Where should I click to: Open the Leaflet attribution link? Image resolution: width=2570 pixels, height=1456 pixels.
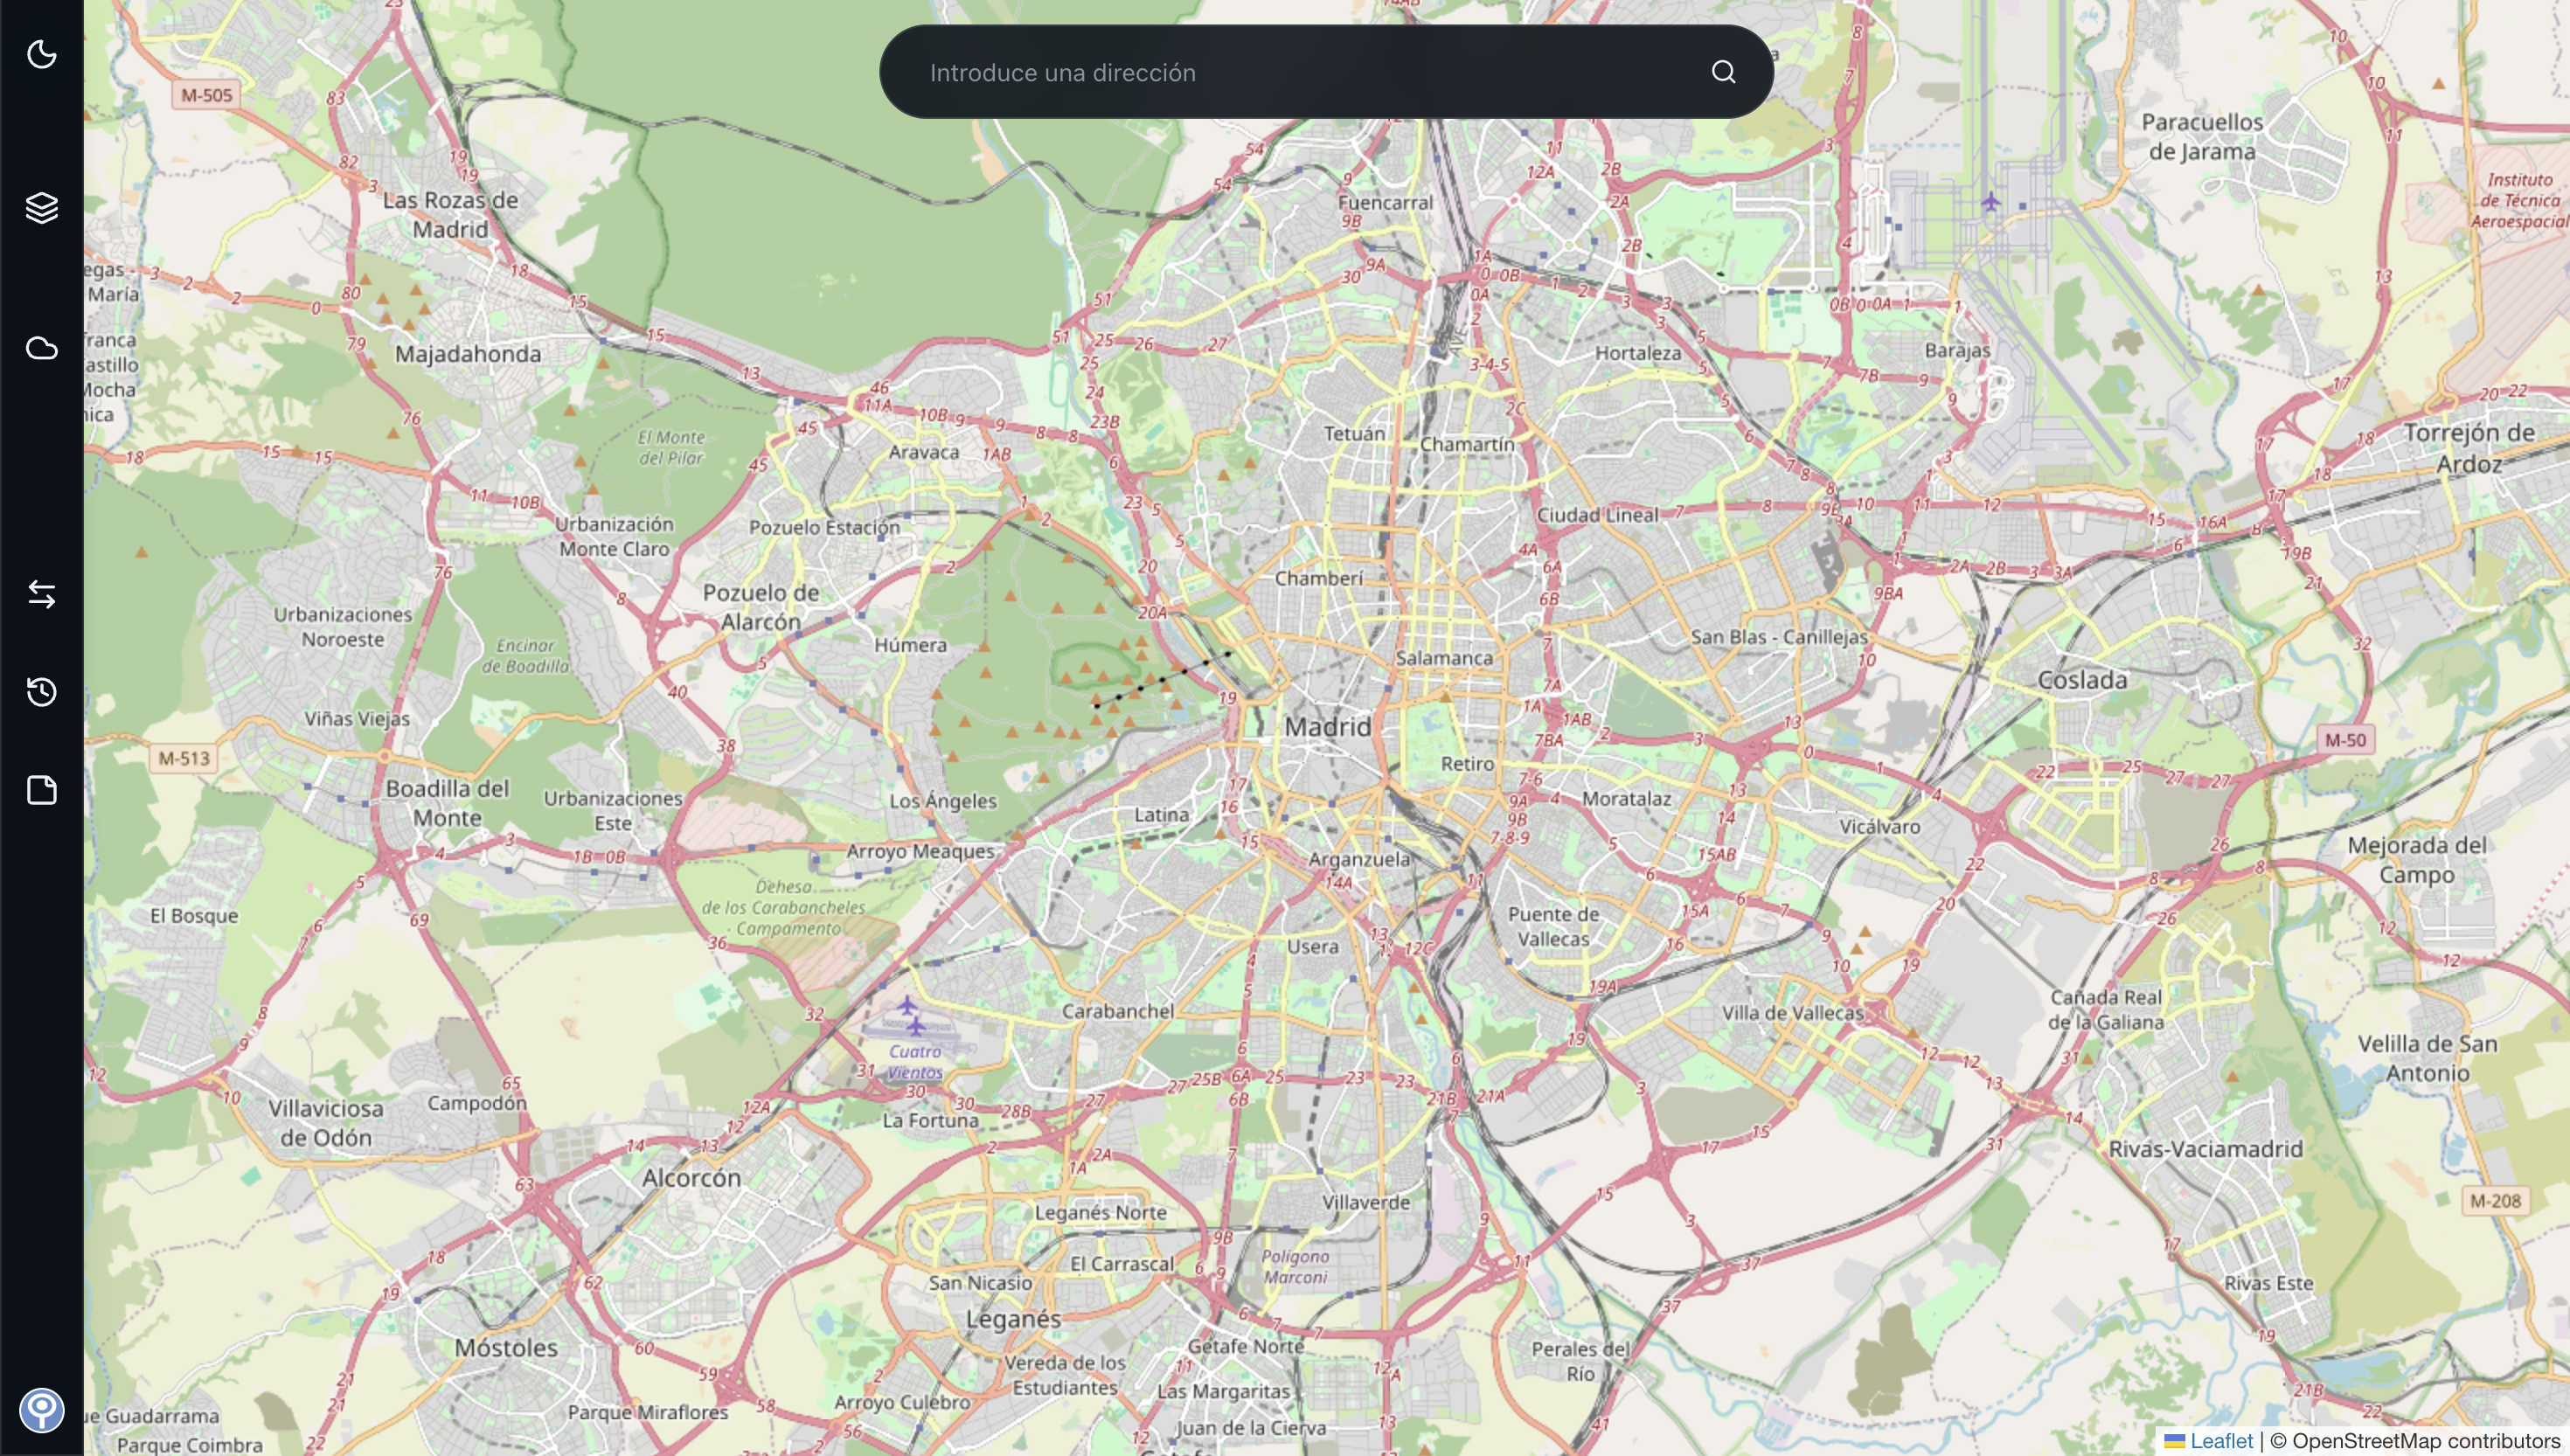tap(2220, 1441)
